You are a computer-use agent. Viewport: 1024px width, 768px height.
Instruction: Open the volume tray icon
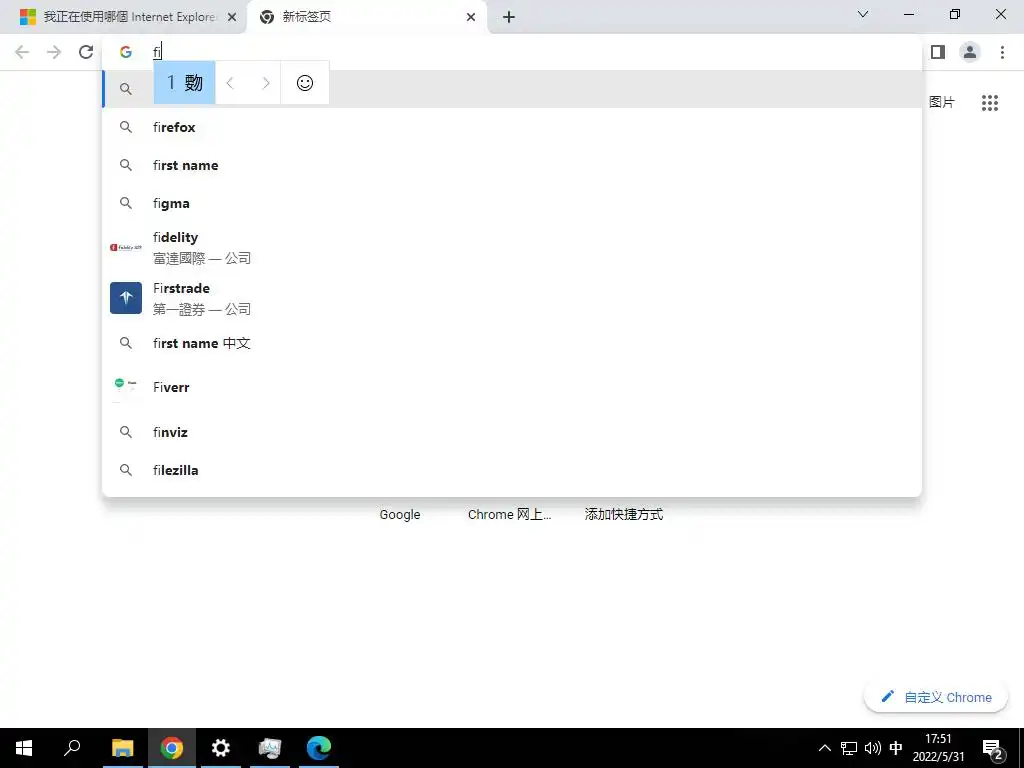point(872,748)
